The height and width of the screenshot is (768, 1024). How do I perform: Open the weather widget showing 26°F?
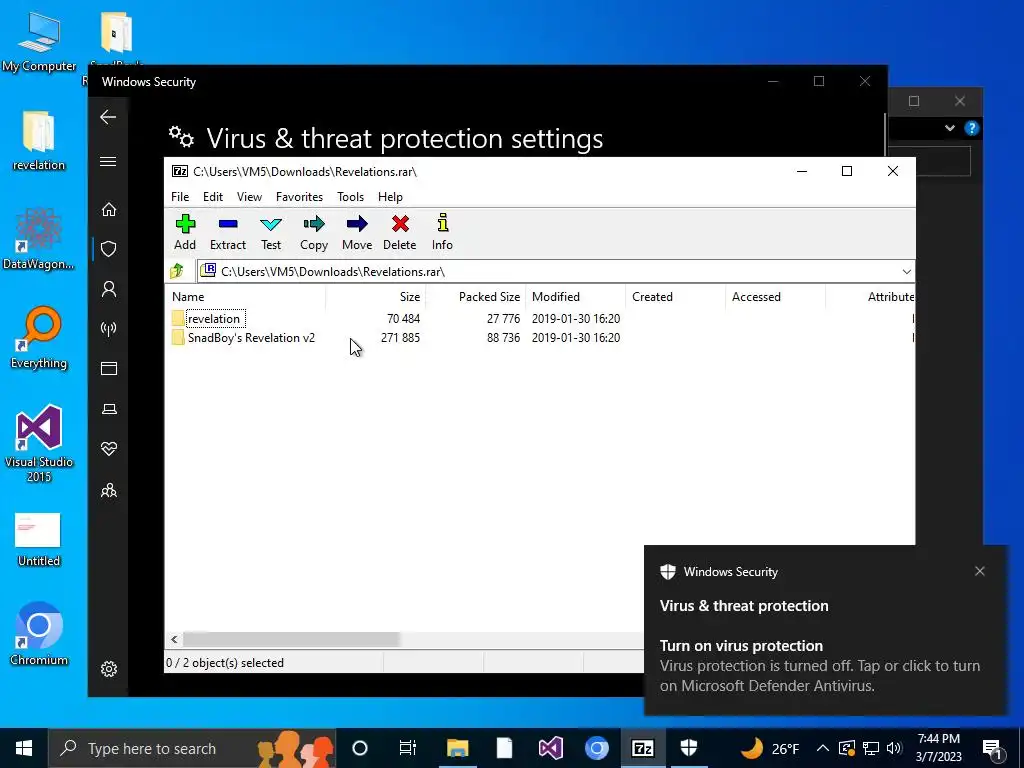(x=769, y=748)
